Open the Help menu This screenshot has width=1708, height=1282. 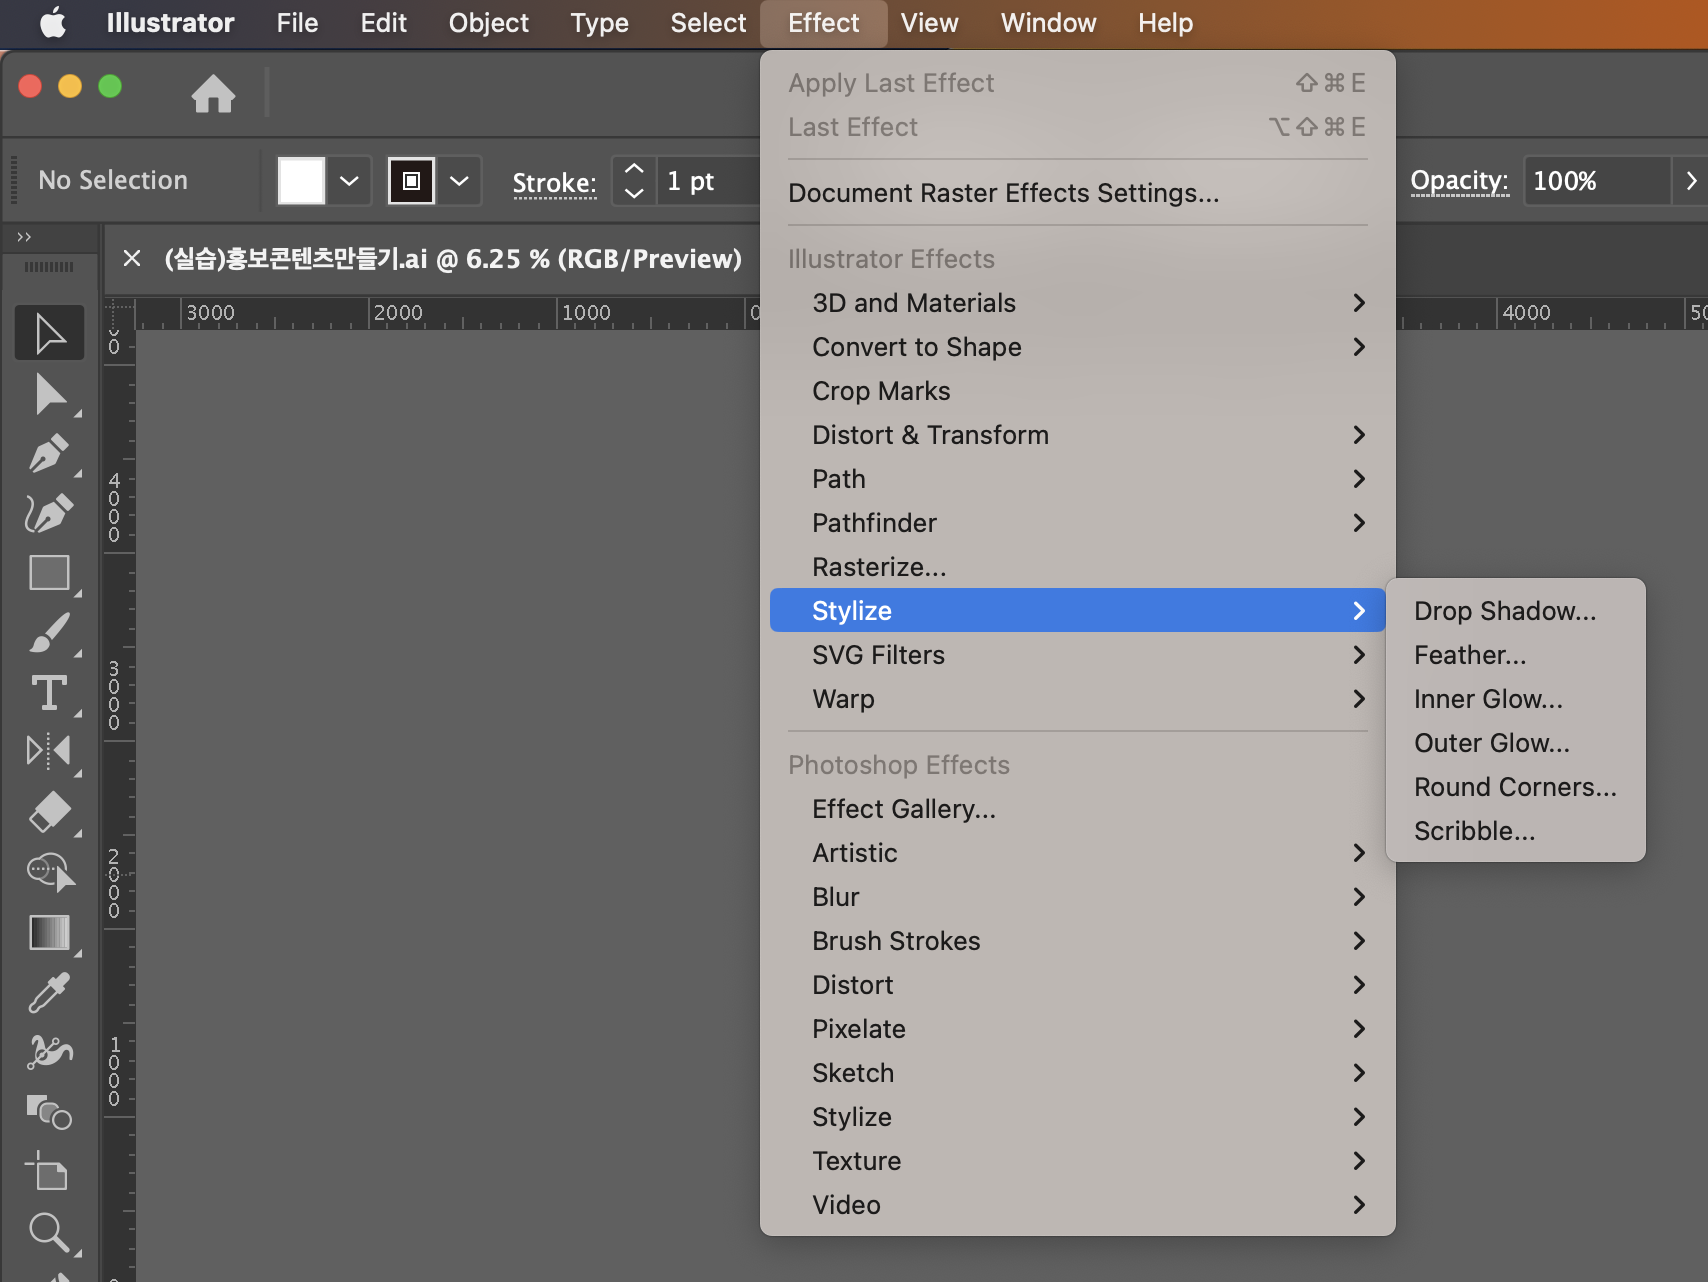pos(1165,23)
